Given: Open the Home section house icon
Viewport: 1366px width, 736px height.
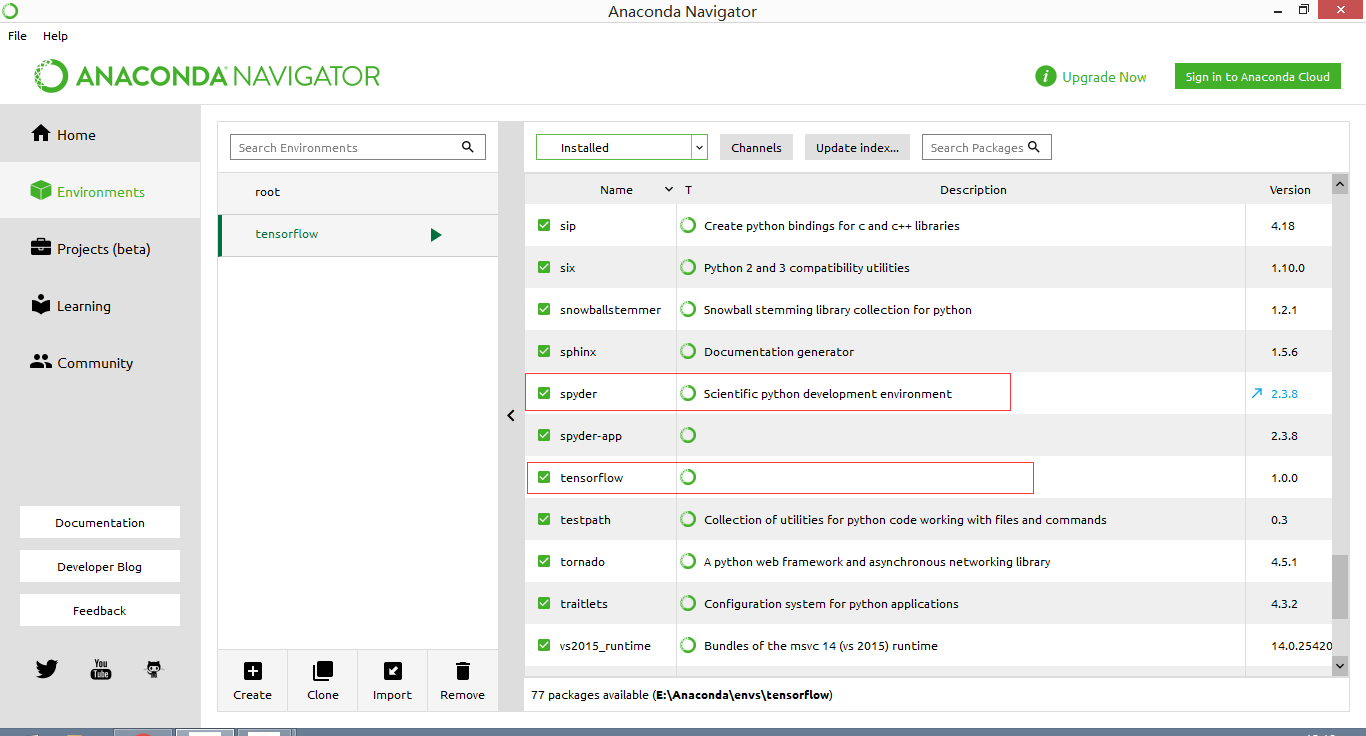Looking at the screenshot, I should [41, 134].
